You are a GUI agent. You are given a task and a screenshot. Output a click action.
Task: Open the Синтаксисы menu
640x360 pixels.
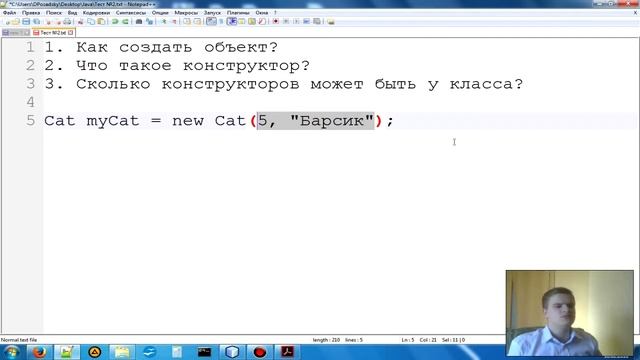coord(131,13)
